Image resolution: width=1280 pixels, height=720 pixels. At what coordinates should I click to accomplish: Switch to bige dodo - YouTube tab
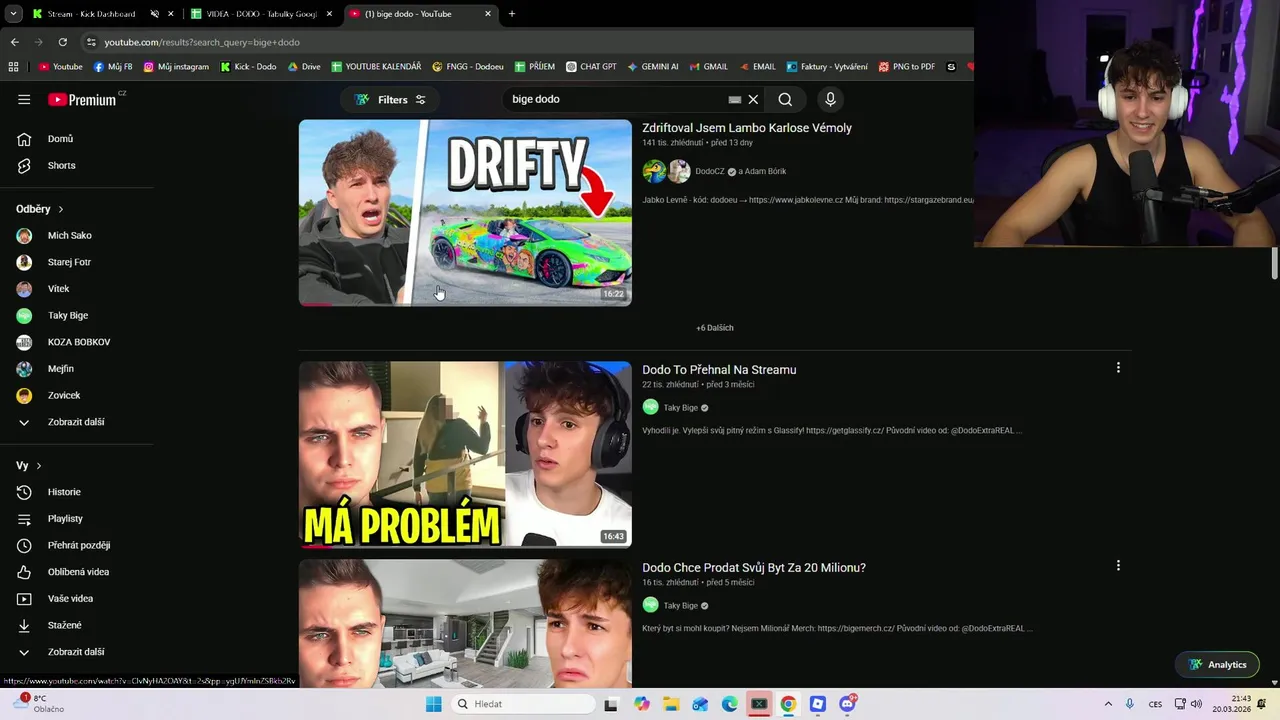[x=420, y=14]
